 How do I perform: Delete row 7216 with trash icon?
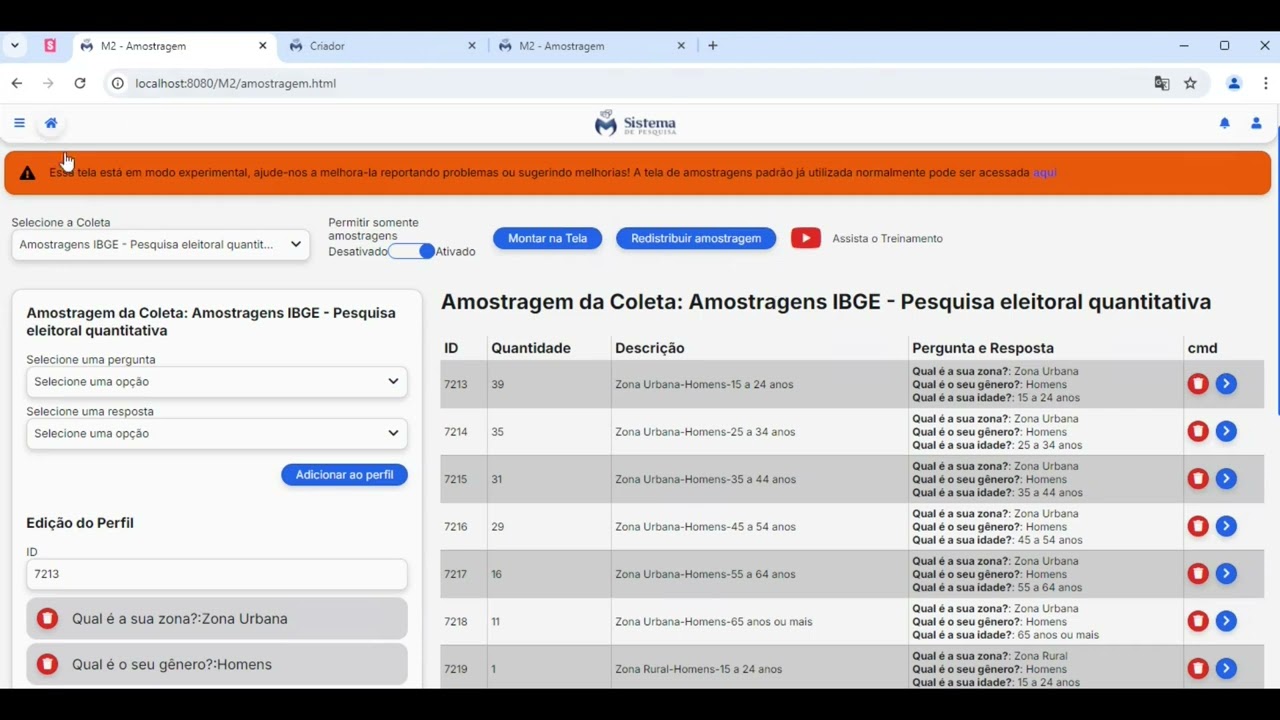(1198, 526)
